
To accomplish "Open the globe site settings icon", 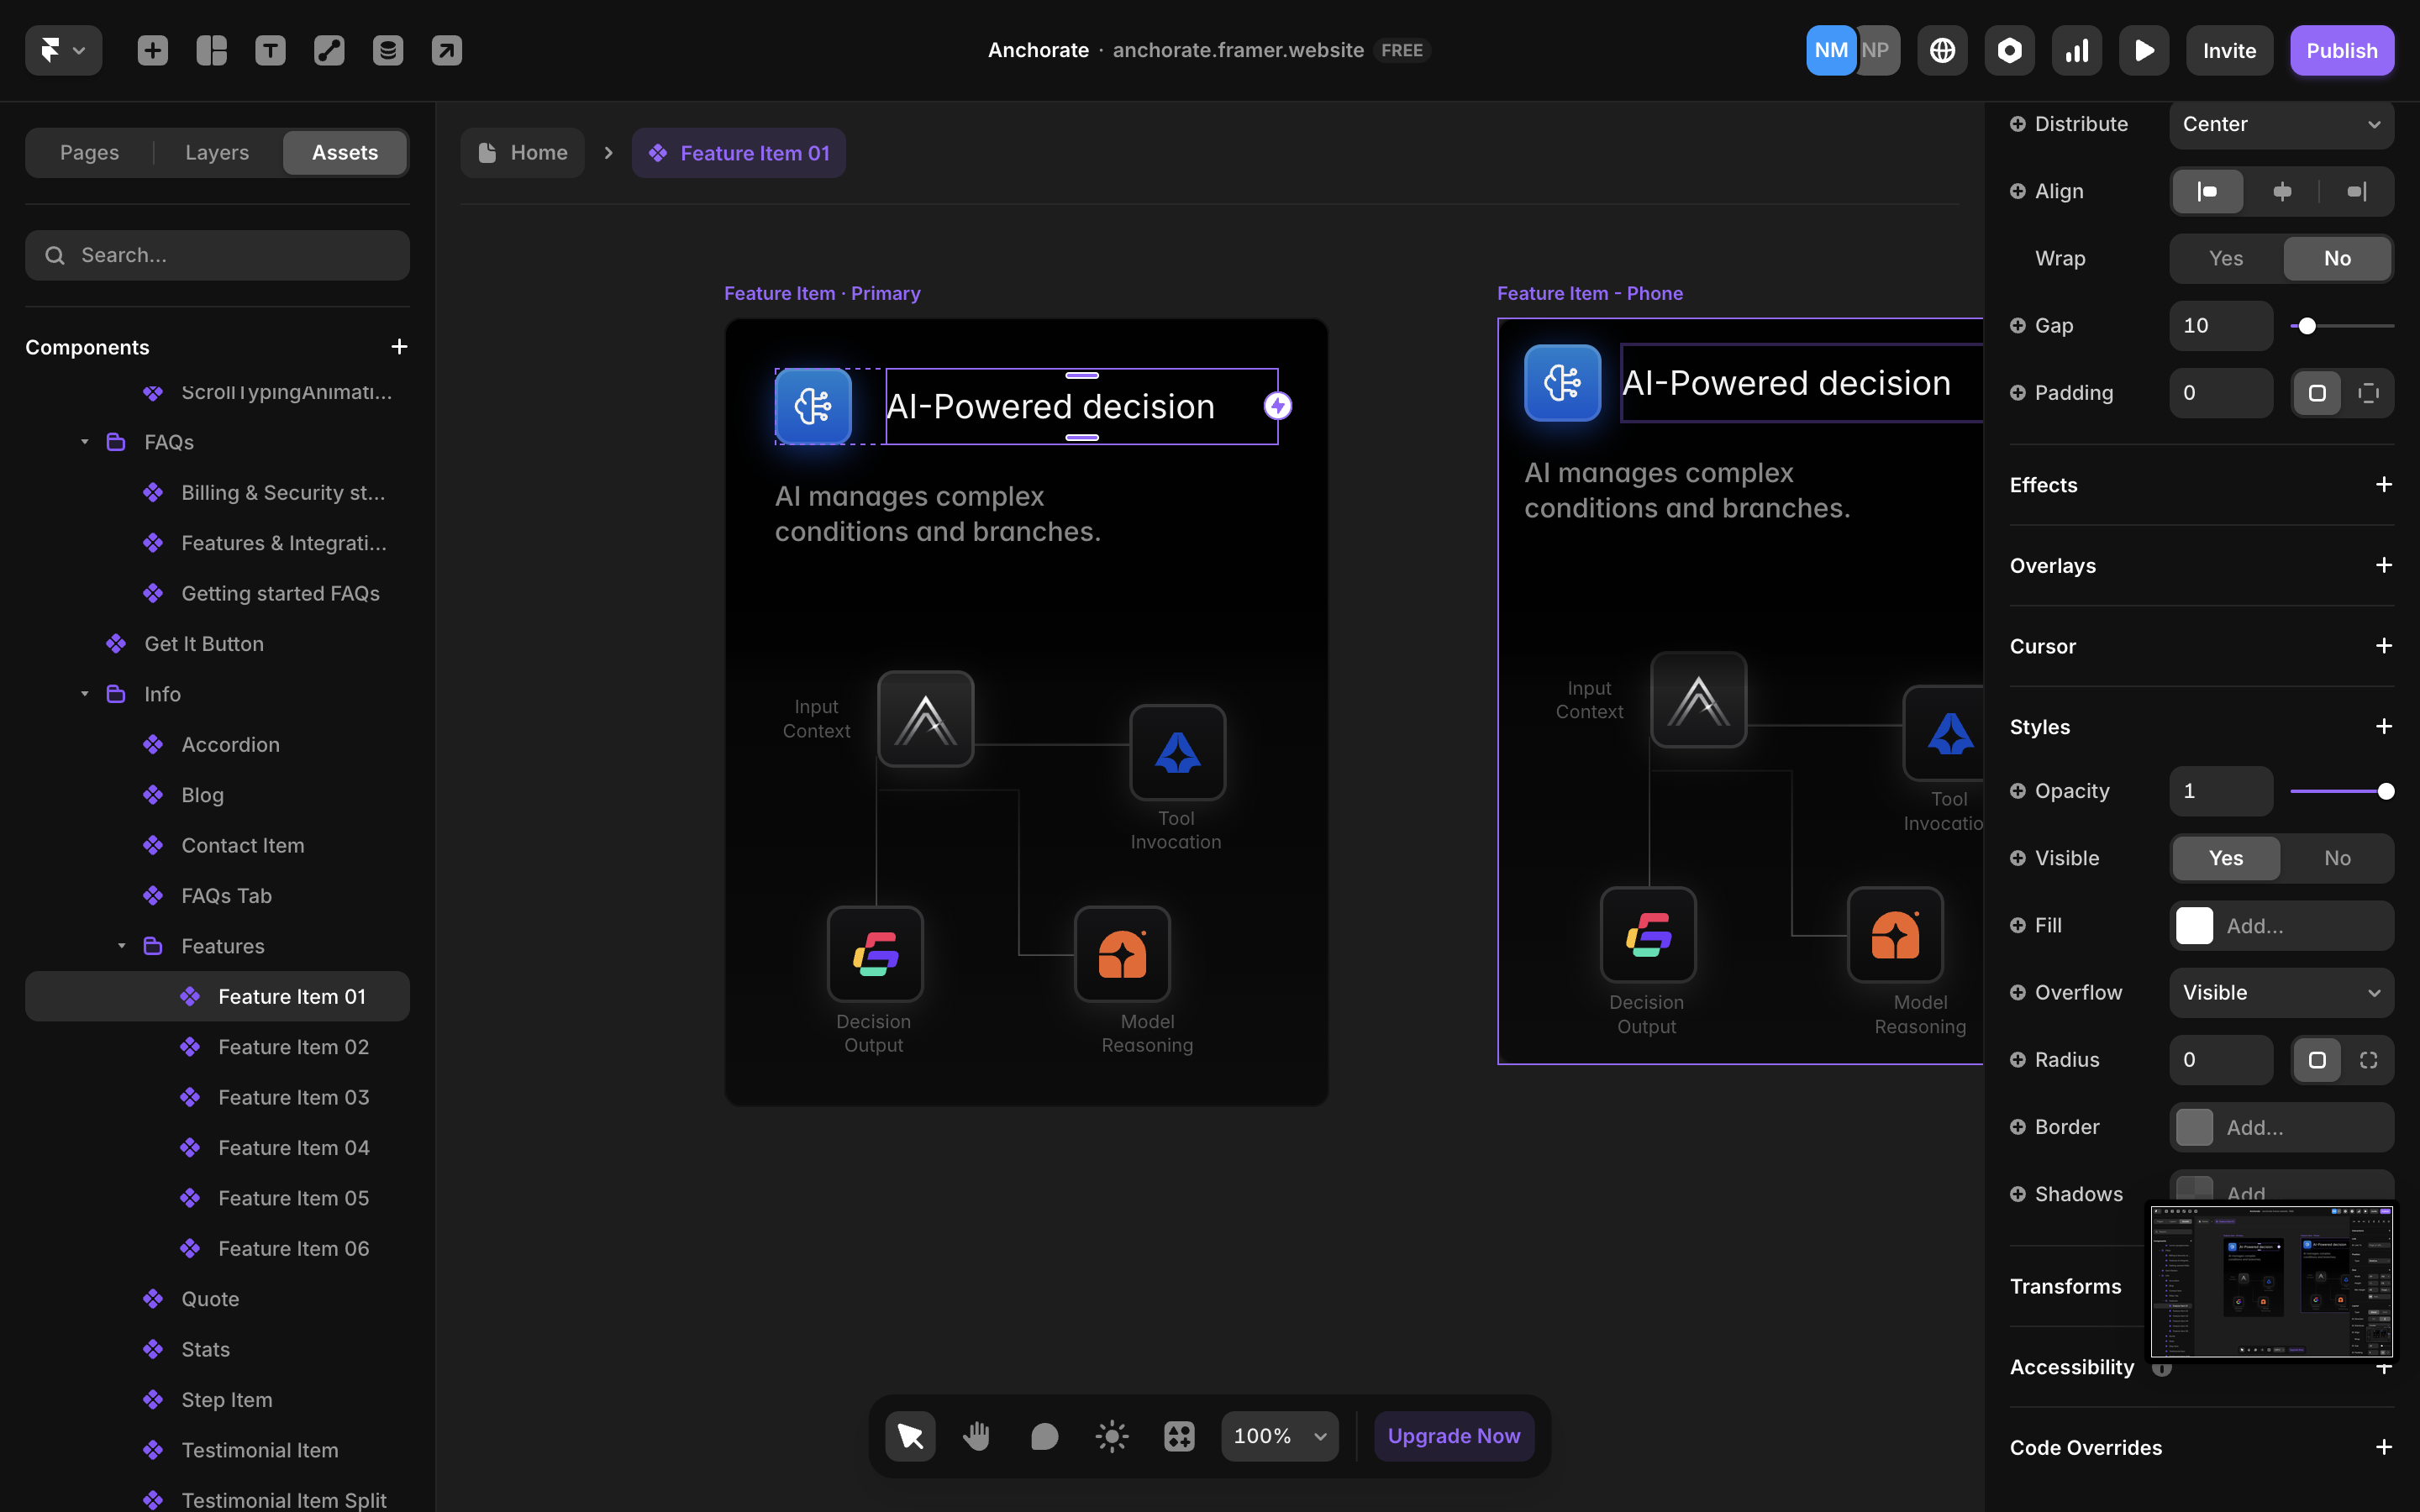I will 1942,50.
